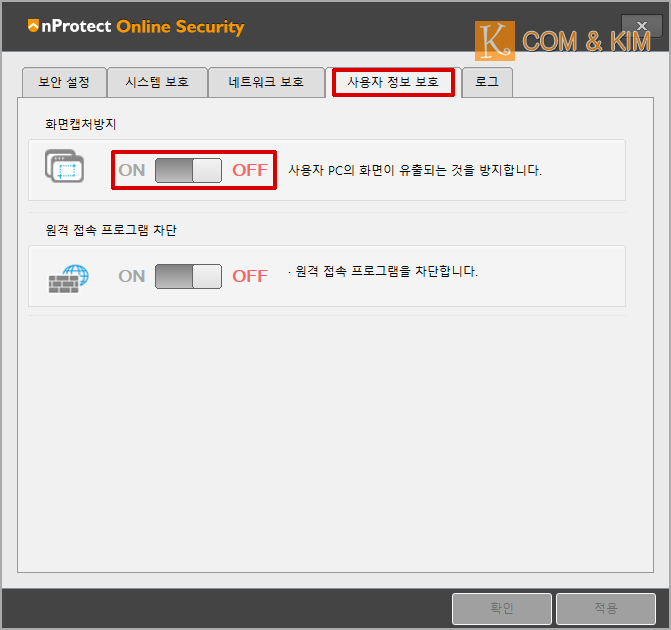Toggle the 화면캡처방지 switch
Image resolution: width=671 pixels, height=630 pixels.
[188, 170]
